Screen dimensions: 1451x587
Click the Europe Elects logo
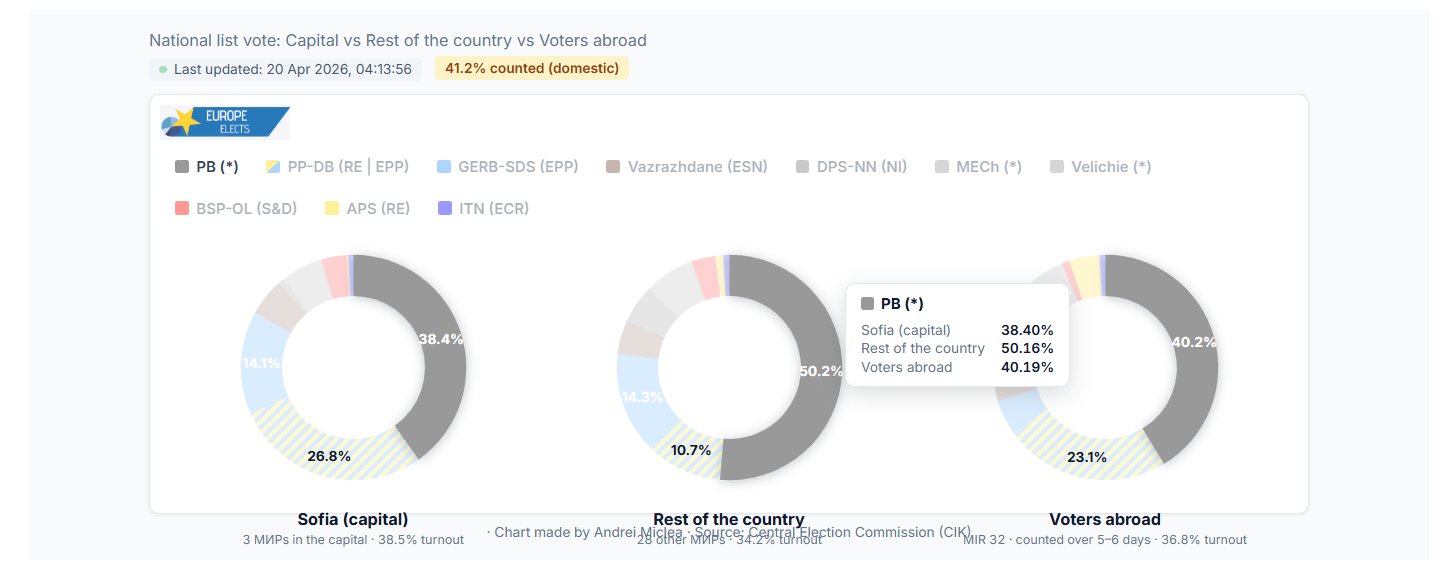point(225,122)
